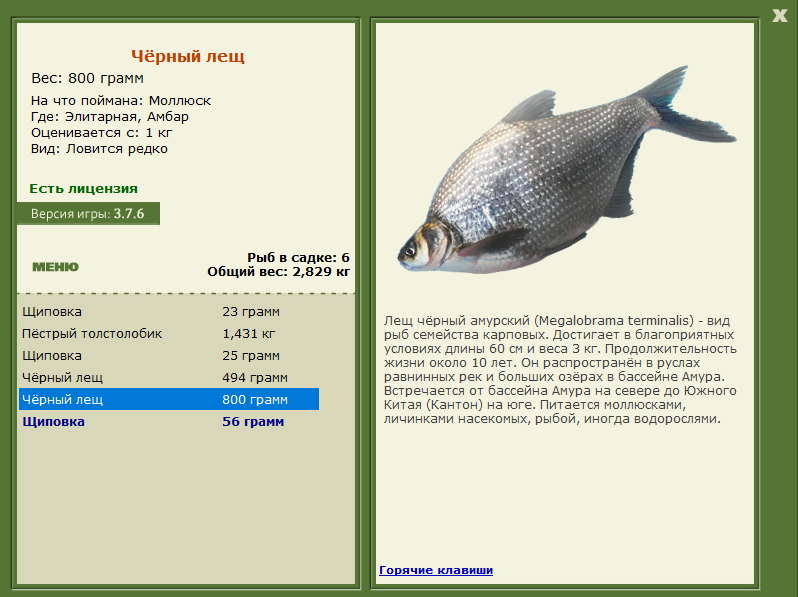Select the Пёстрый толстолобик row

point(169,333)
